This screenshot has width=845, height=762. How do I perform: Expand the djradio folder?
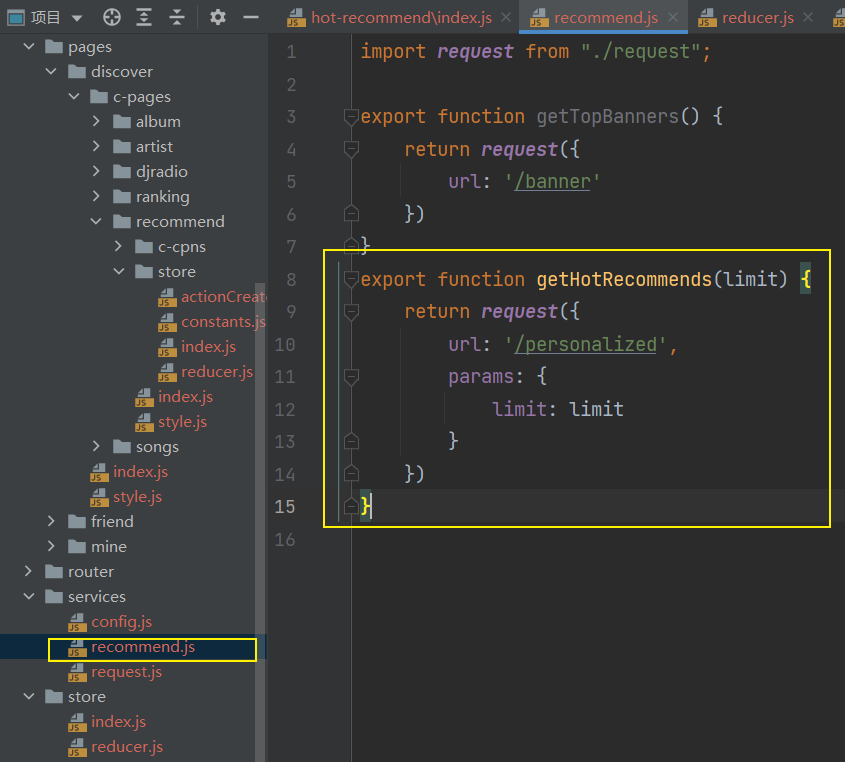[x=96, y=171]
